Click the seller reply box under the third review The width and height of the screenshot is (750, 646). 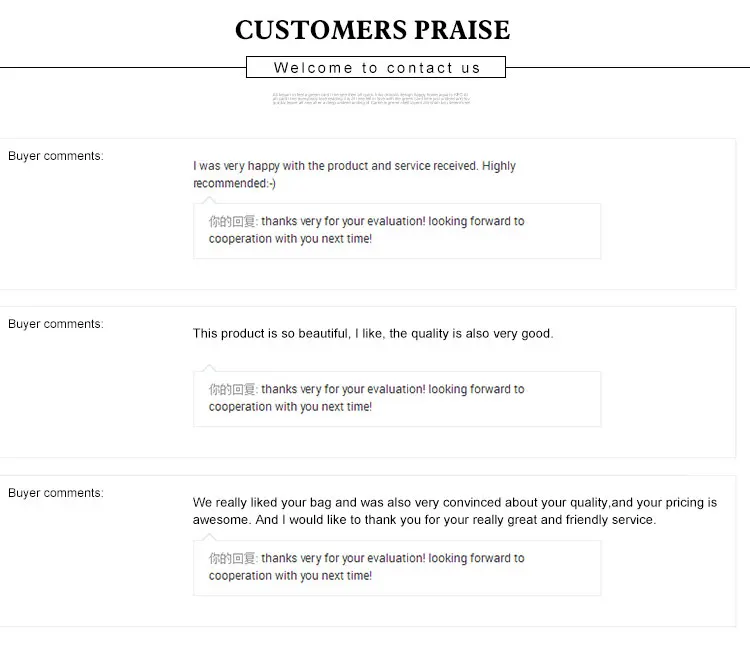click(396, 568)
